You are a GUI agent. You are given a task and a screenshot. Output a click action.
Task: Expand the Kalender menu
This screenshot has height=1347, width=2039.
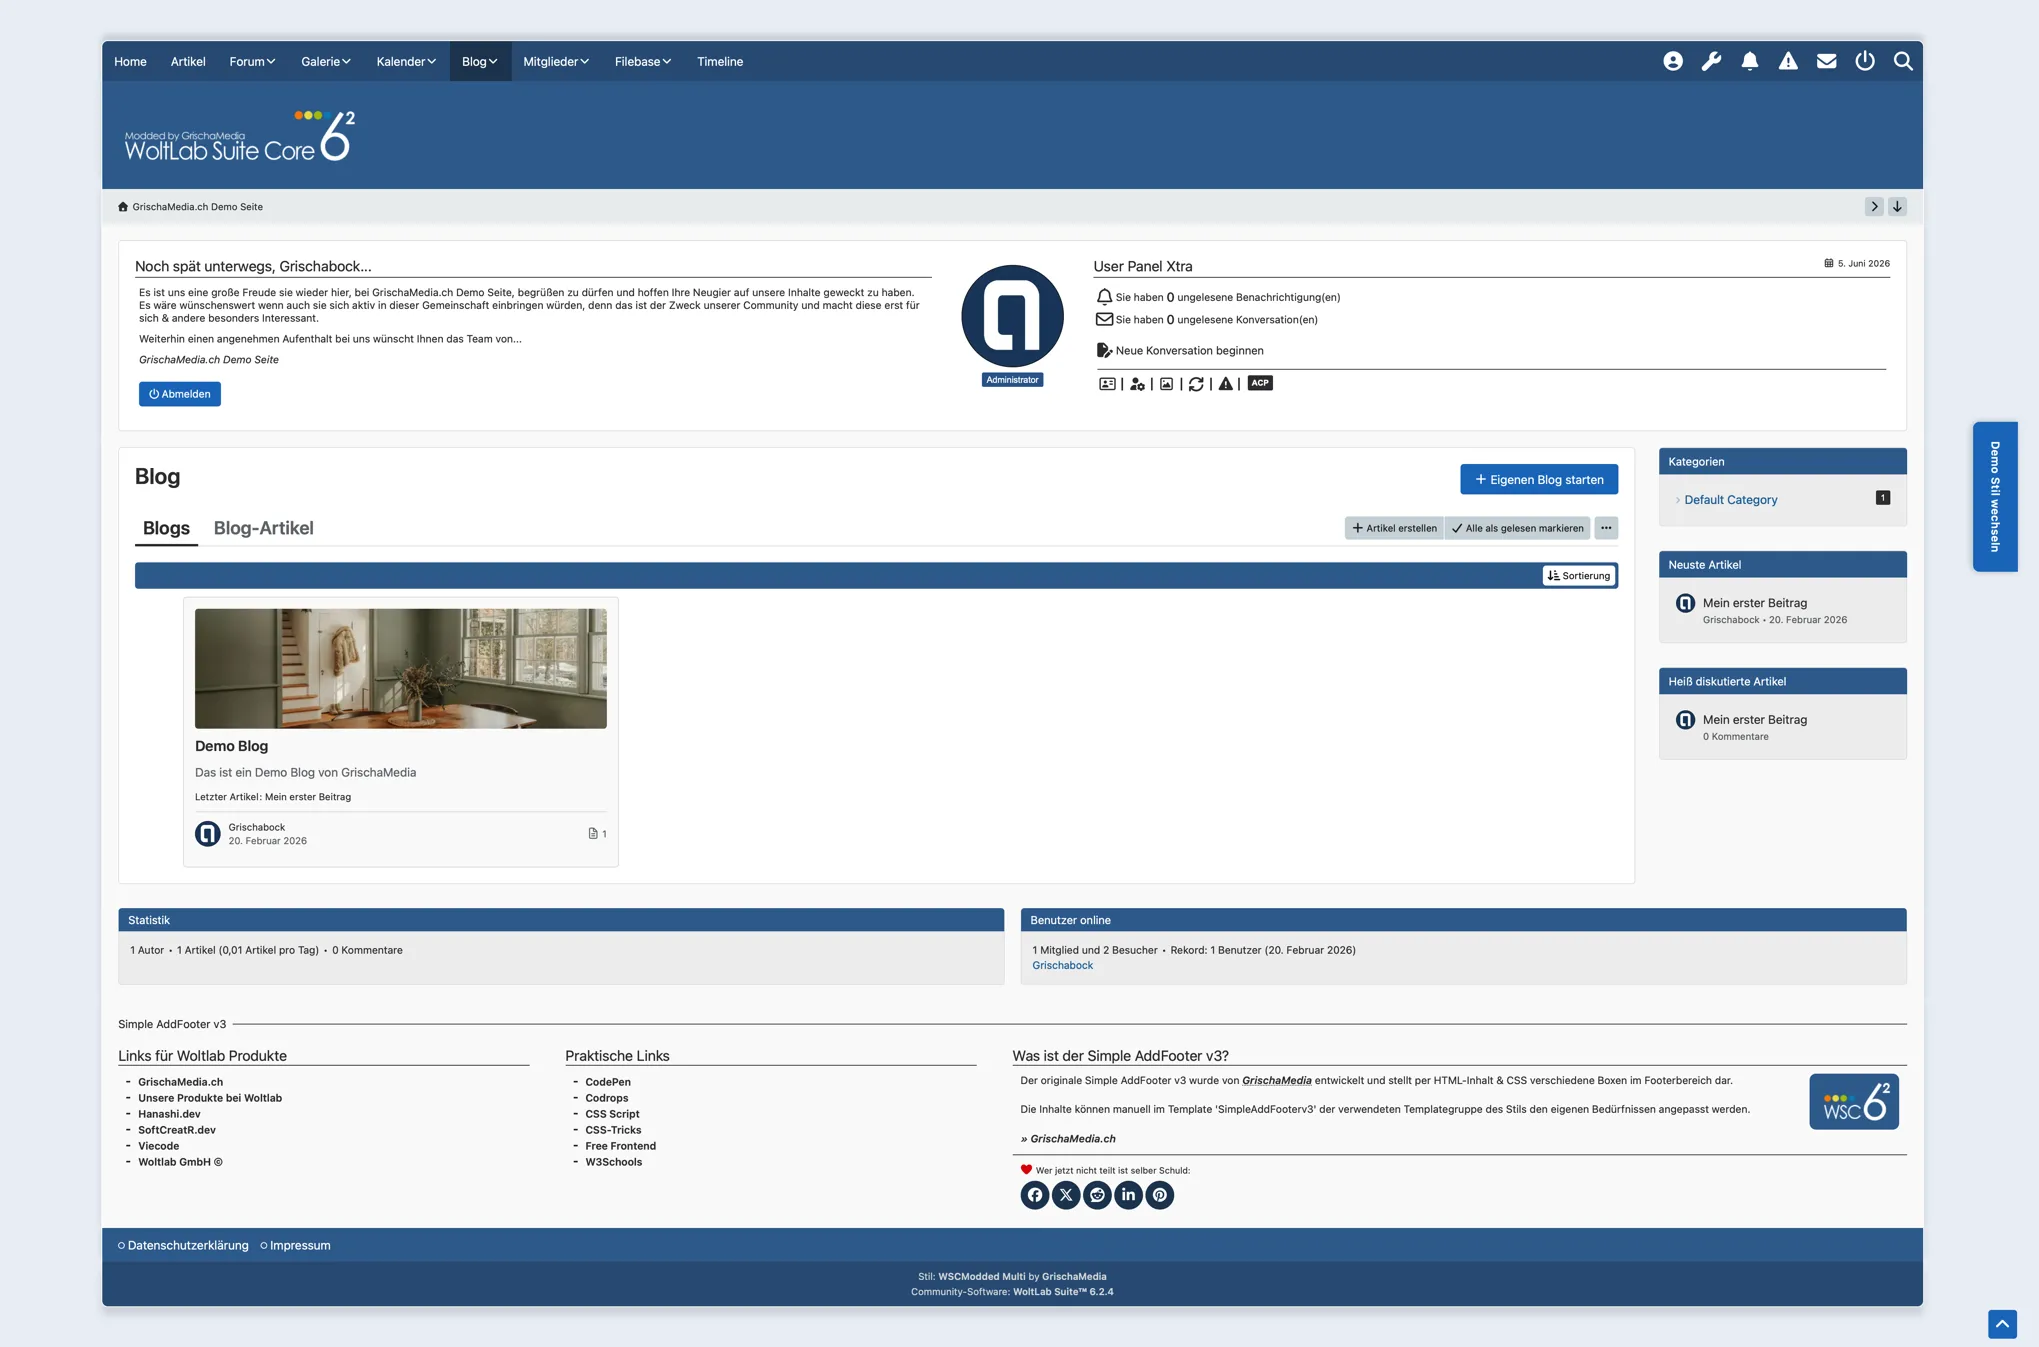406,61
